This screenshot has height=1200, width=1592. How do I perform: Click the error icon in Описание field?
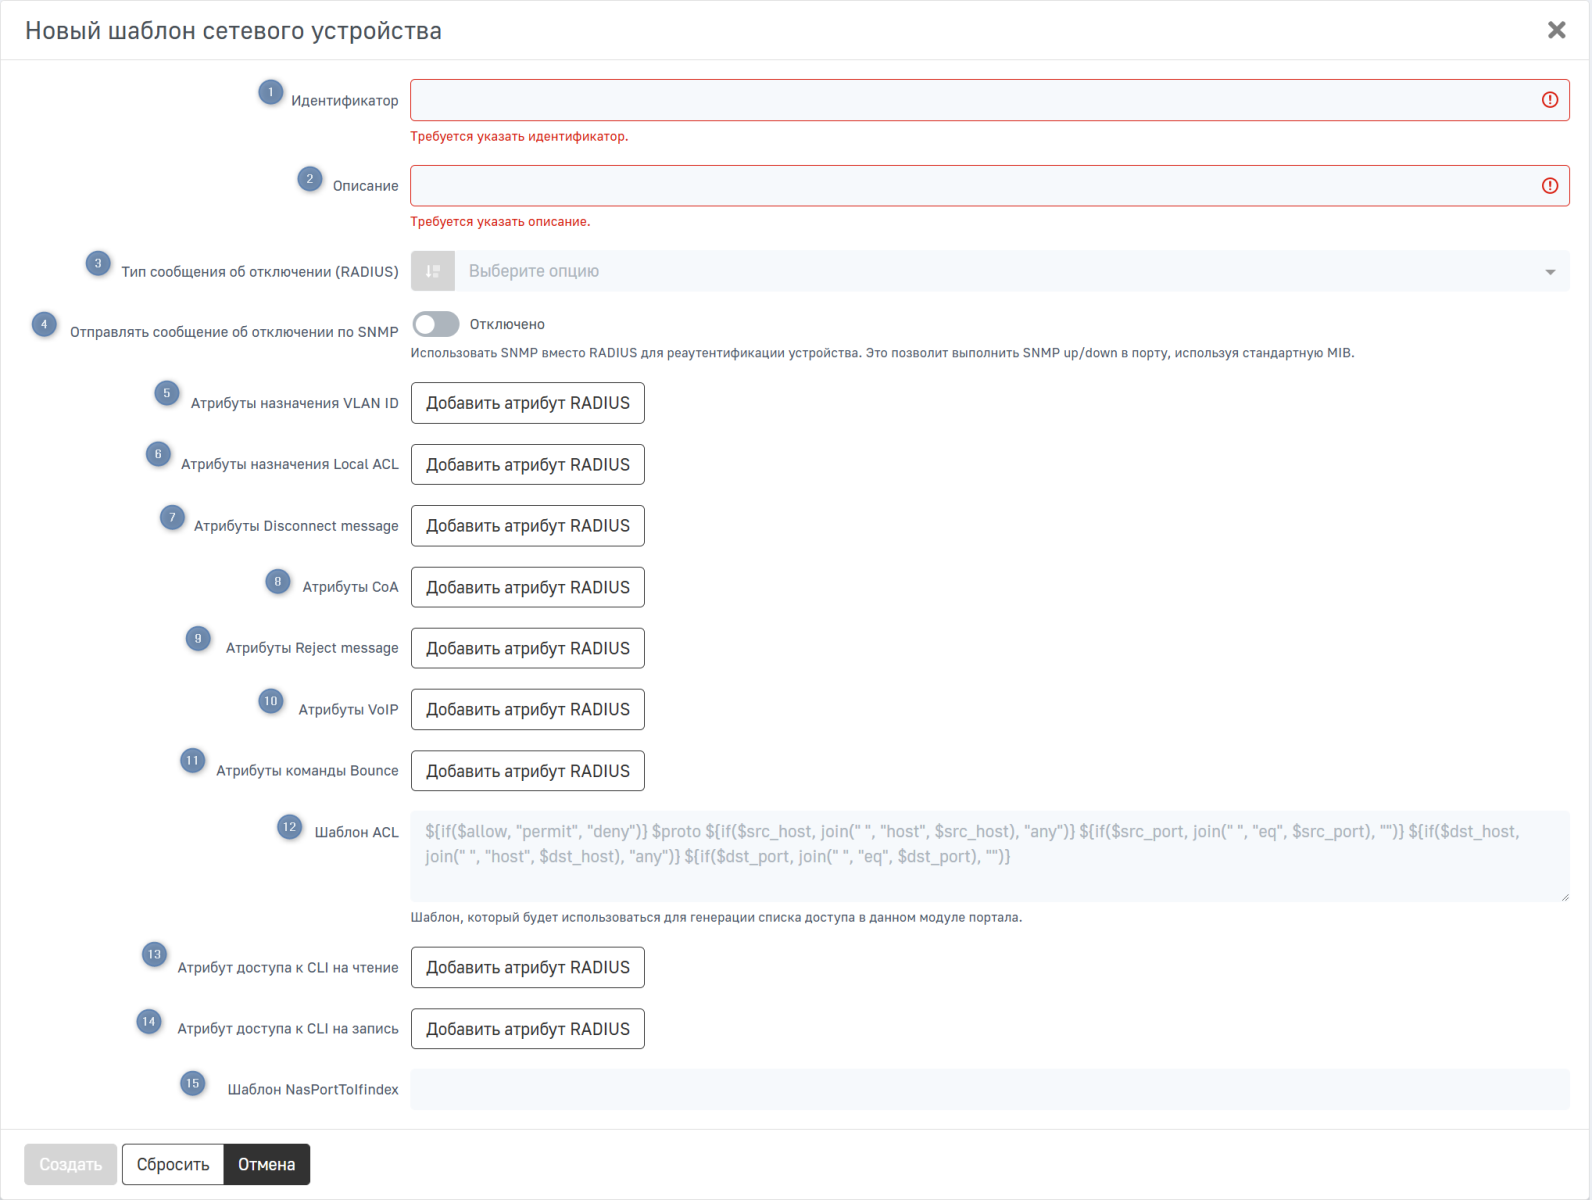click(x=1549, y=186)
